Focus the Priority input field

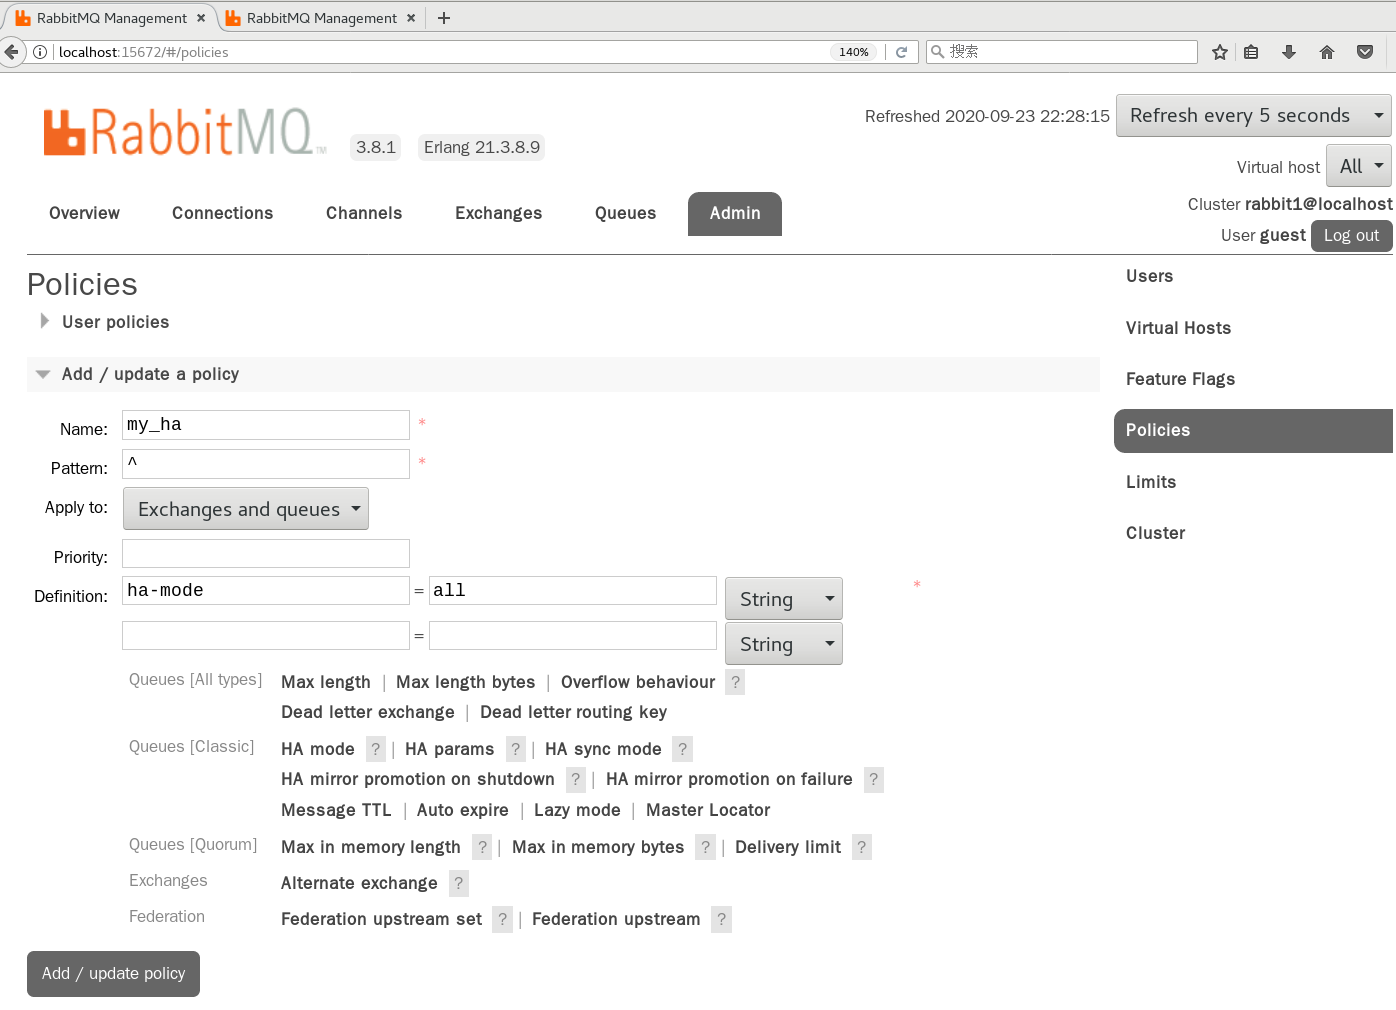click(x=266, y=553)
